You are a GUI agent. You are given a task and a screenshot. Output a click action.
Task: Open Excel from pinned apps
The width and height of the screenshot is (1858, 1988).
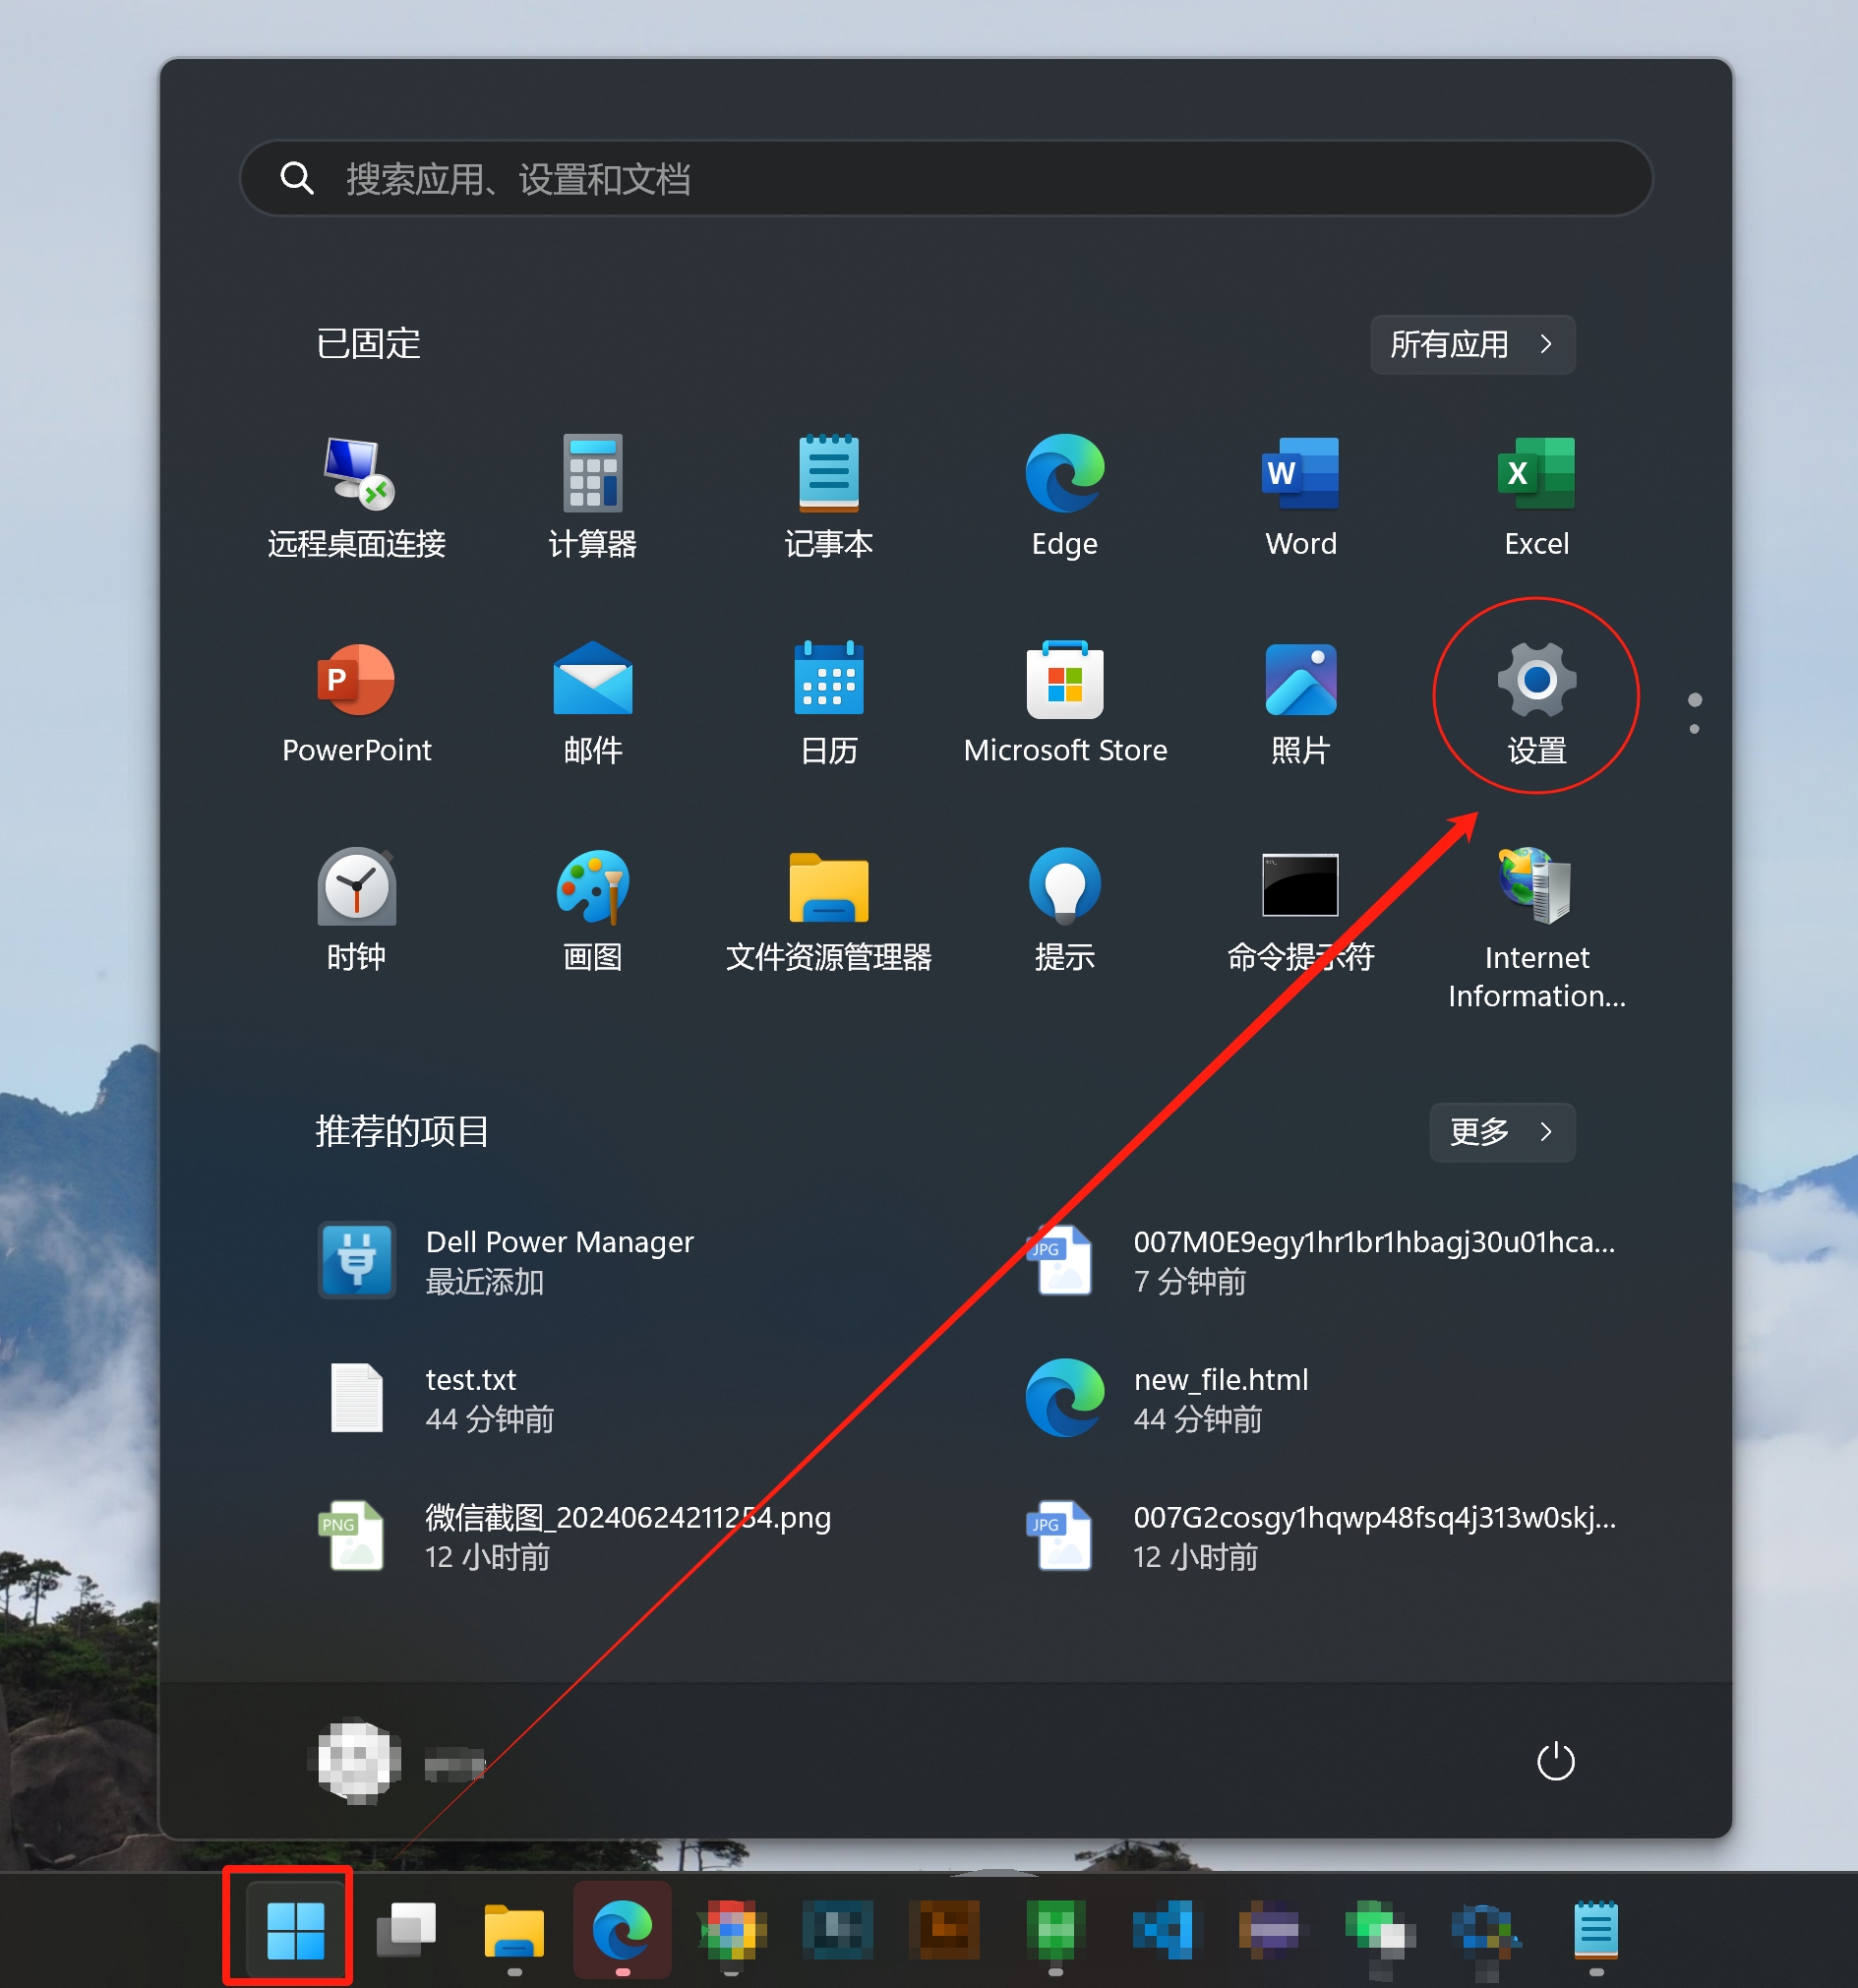(1536, 497)
